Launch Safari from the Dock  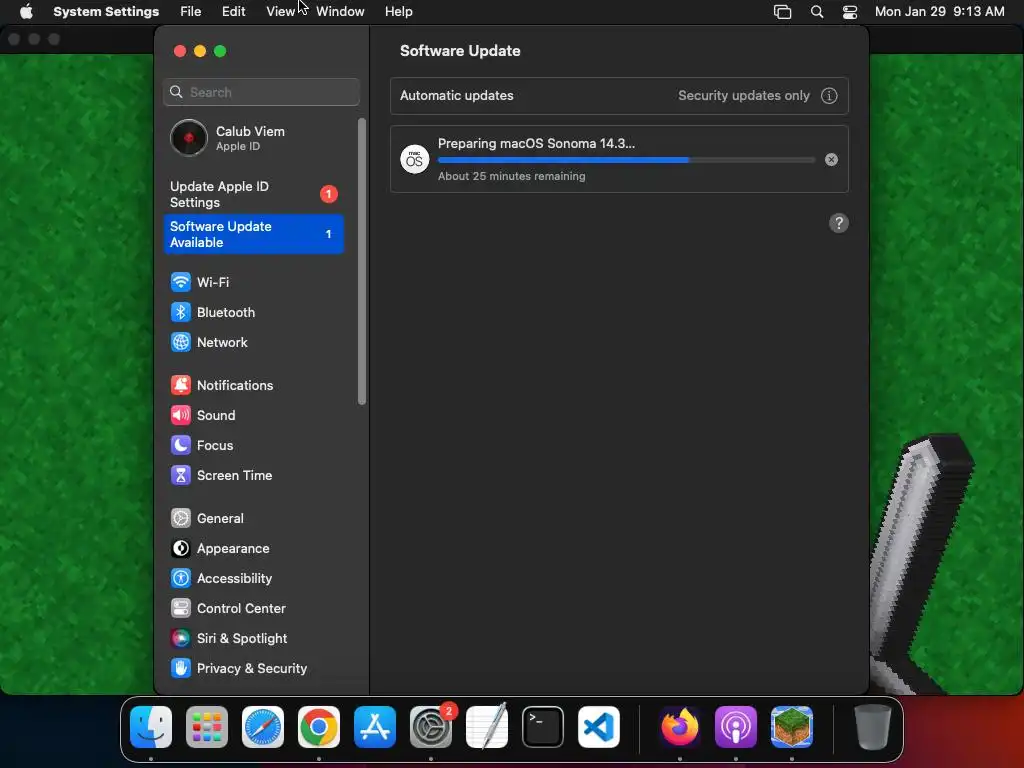263,727
